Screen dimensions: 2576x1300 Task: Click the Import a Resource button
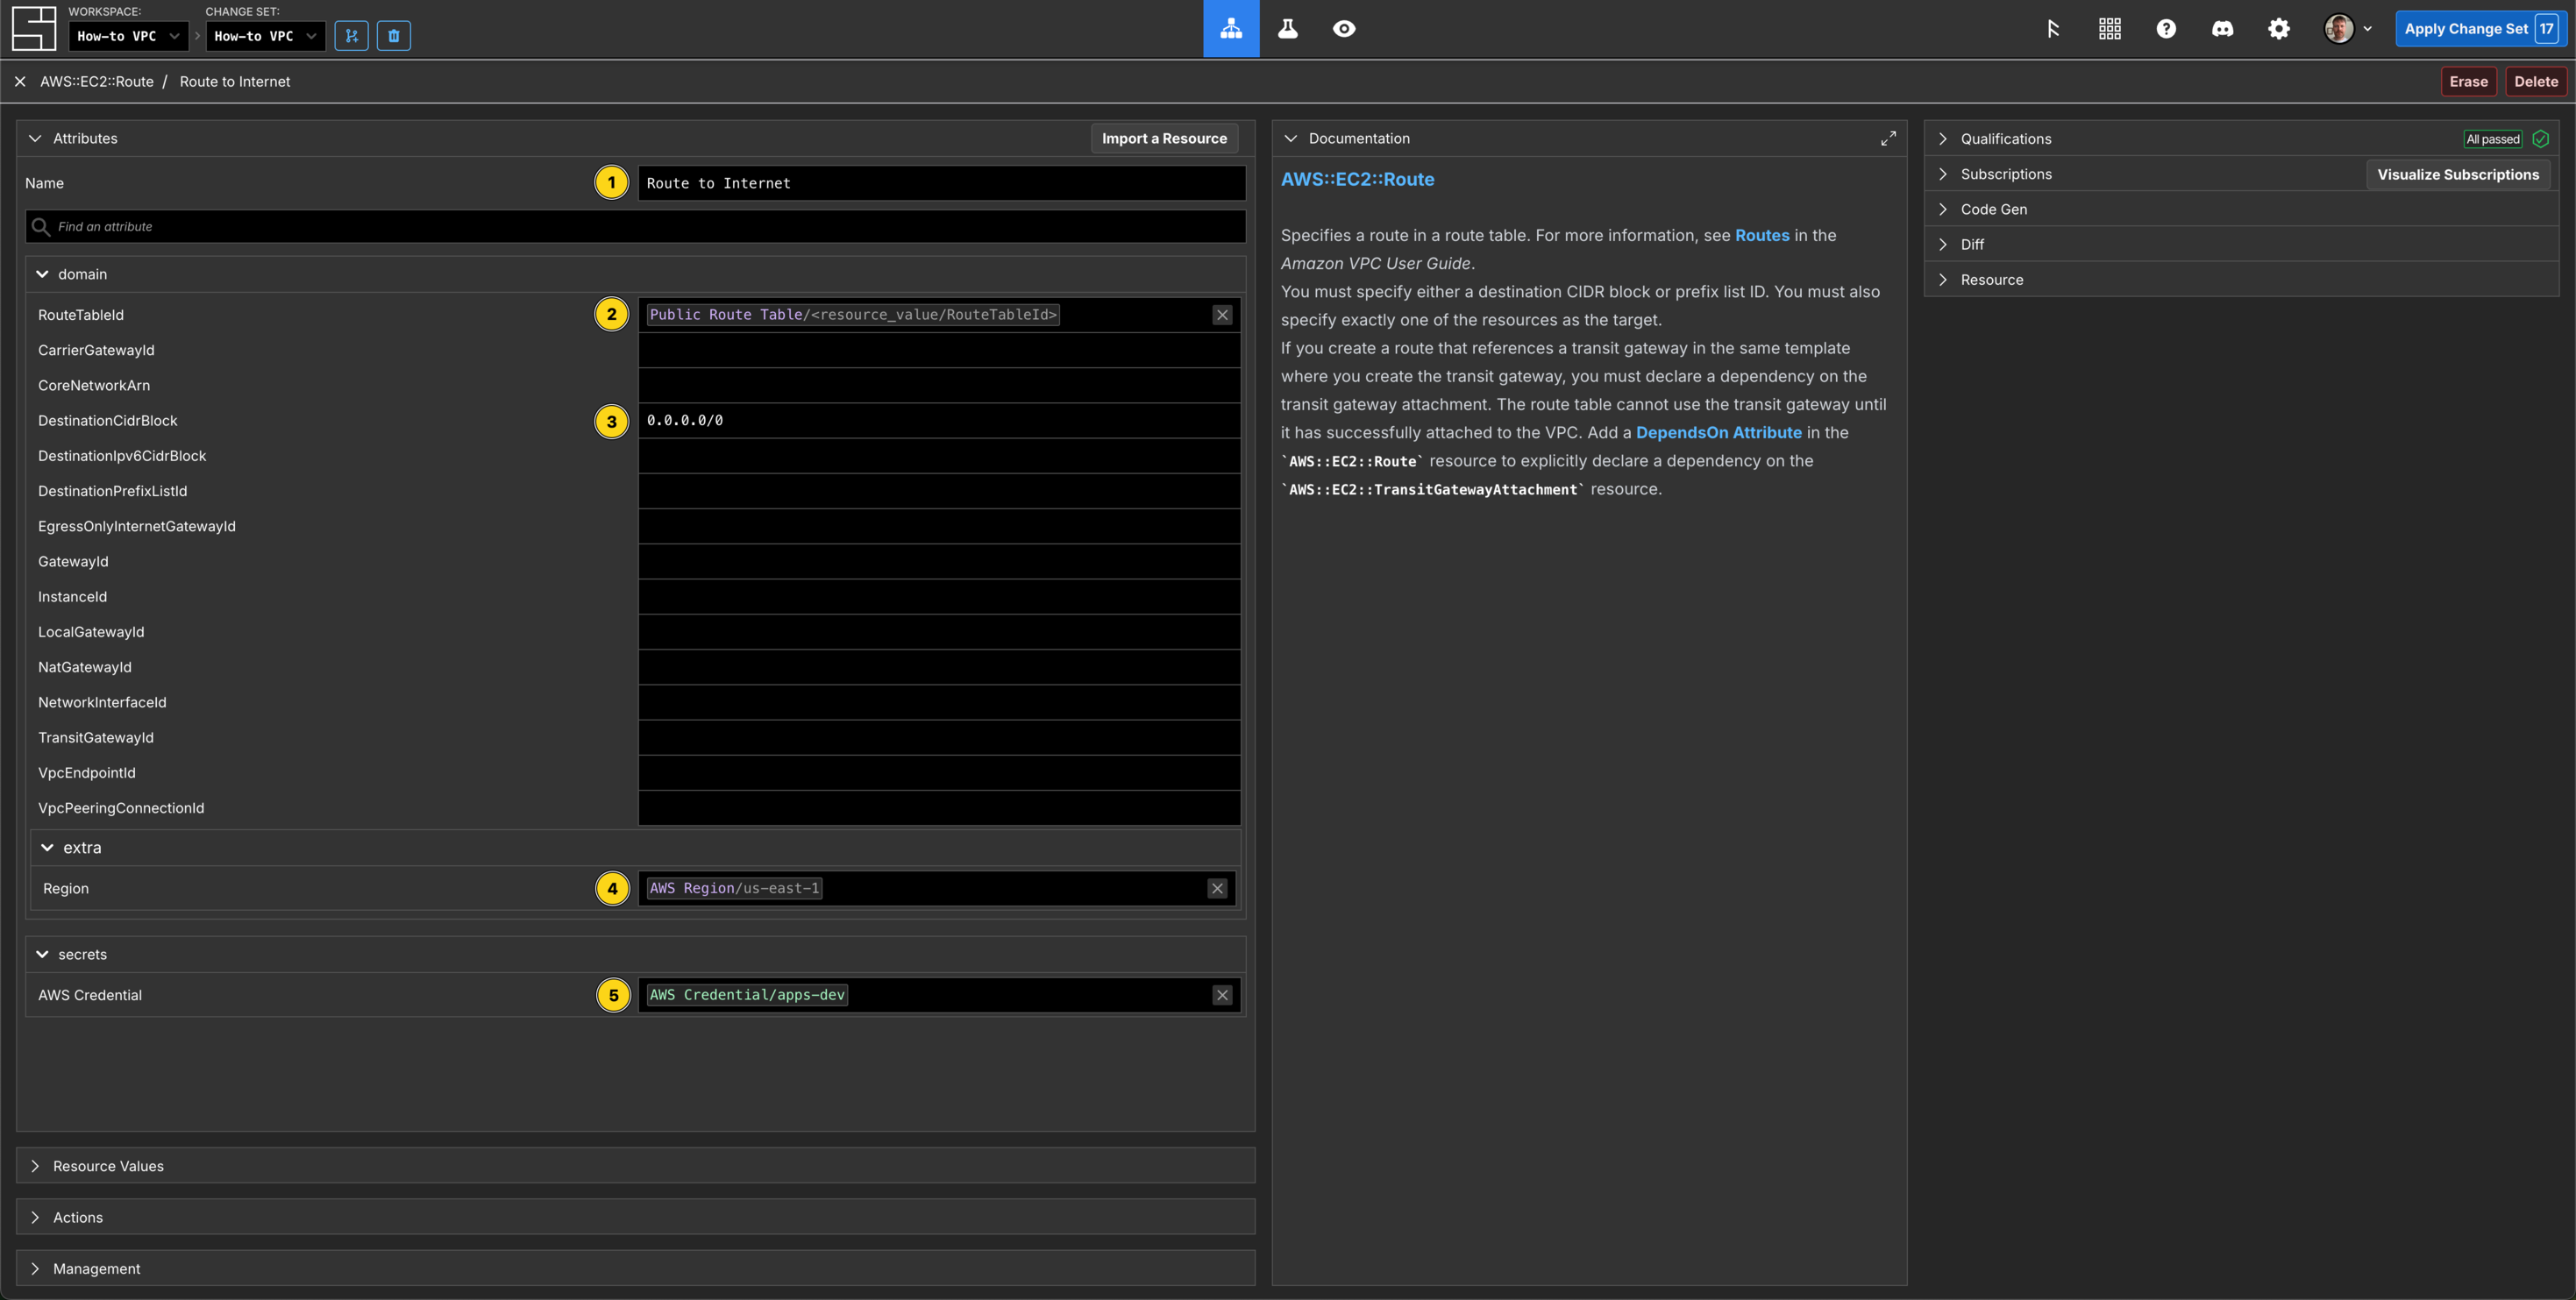point(1164,138)
